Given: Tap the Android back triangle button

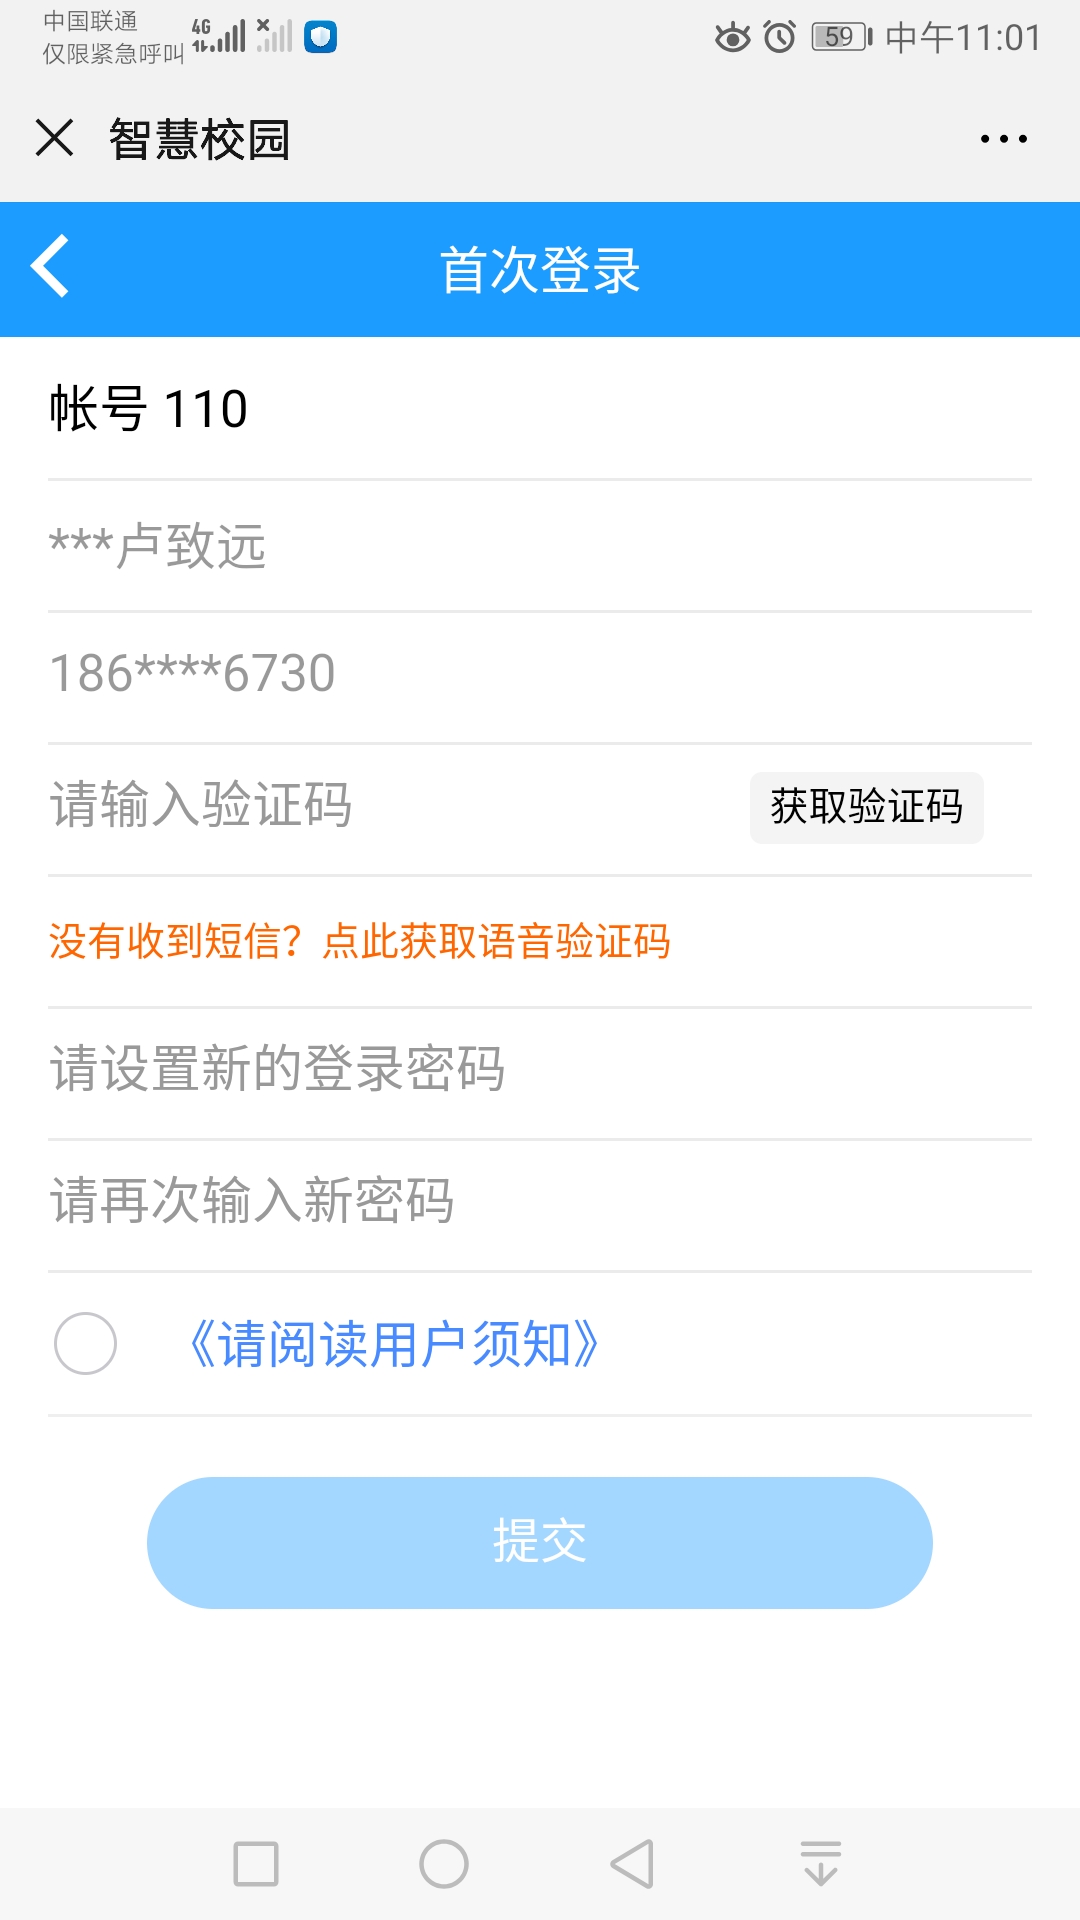Looking at the screenshot, I should click(632, 1864).
